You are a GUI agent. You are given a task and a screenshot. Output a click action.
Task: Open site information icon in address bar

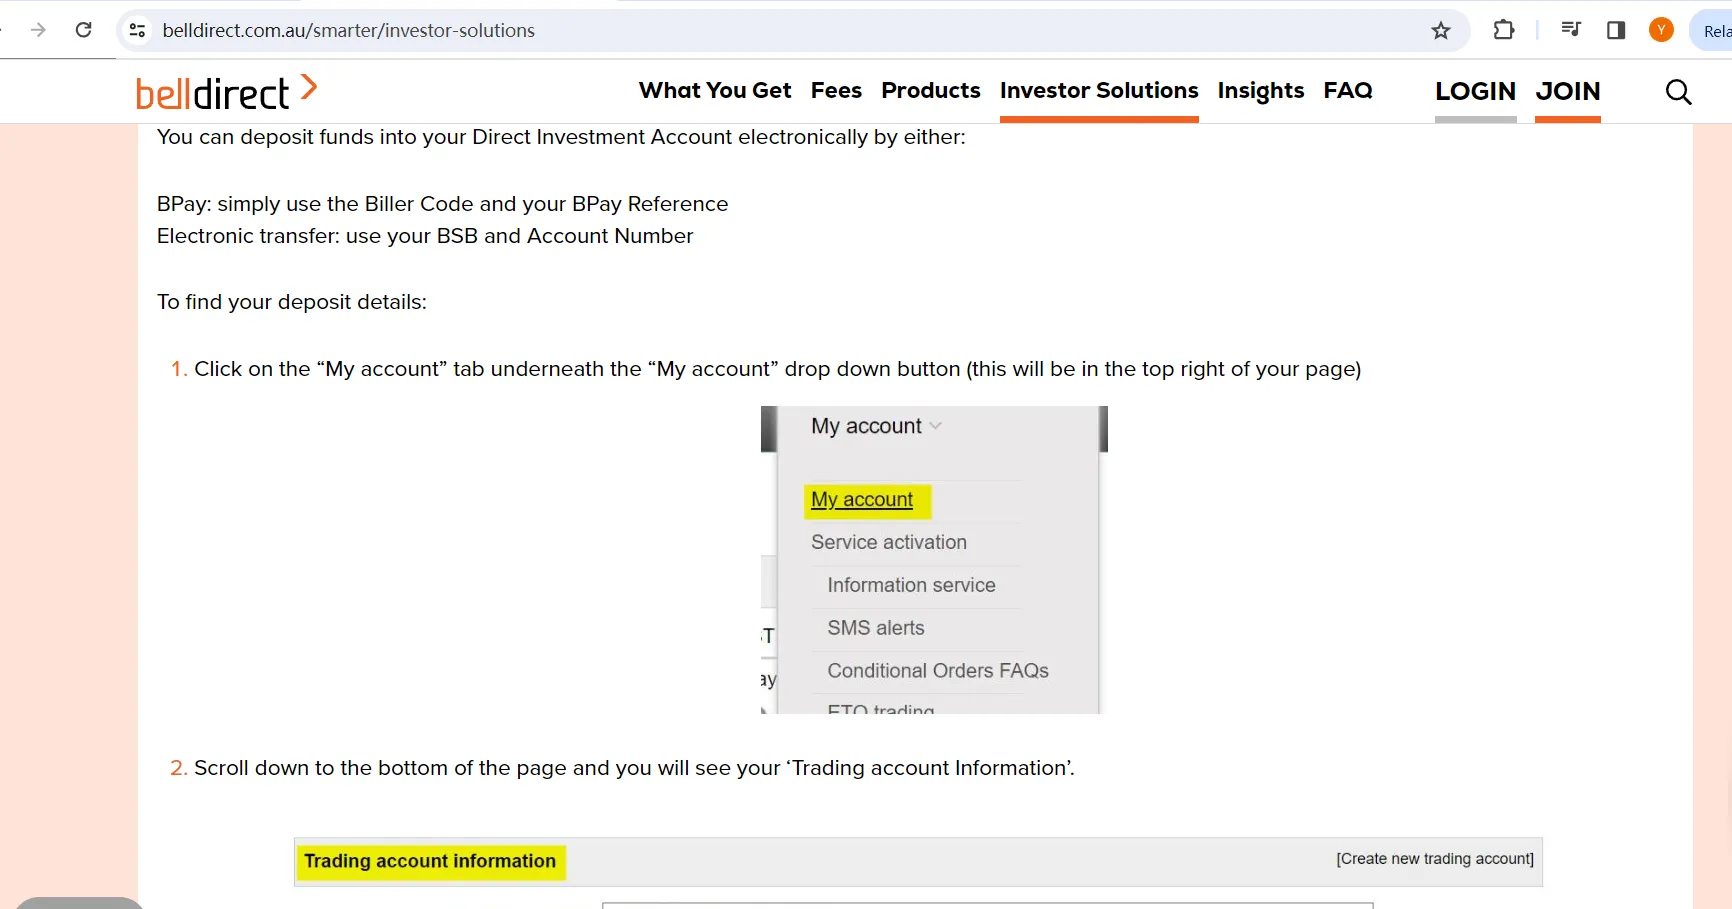point(138,30)
